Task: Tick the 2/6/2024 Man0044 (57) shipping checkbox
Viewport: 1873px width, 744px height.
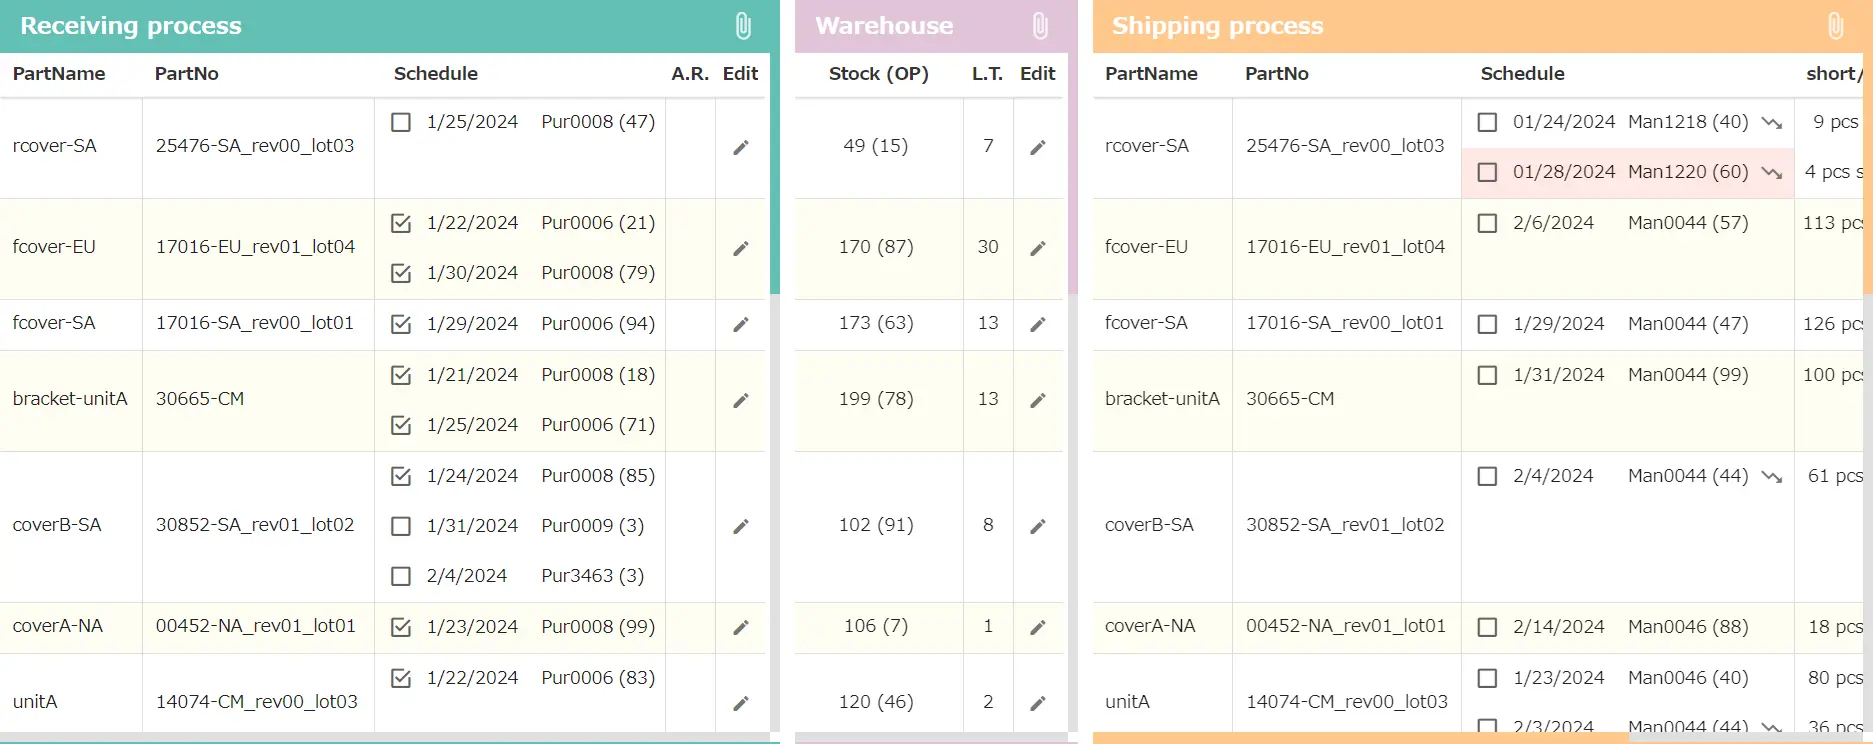Action: (1487, 223)
